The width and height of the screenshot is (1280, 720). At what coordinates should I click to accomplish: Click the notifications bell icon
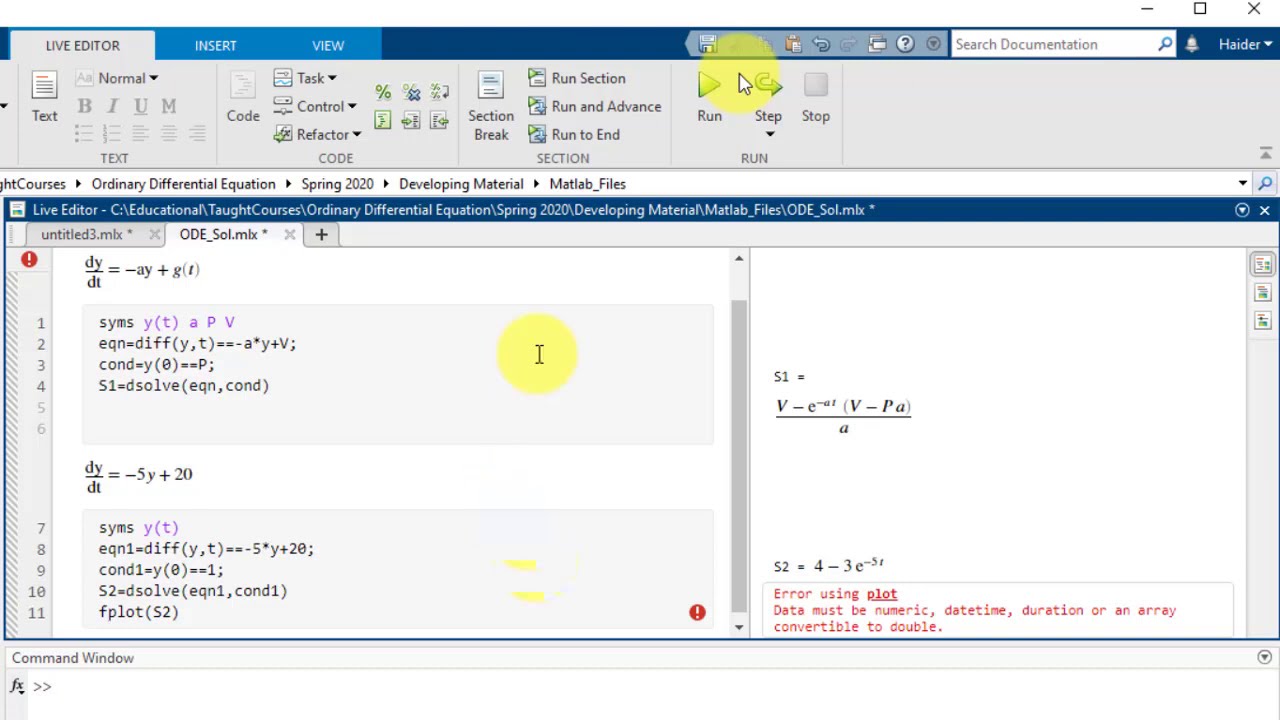[1192, 44]
